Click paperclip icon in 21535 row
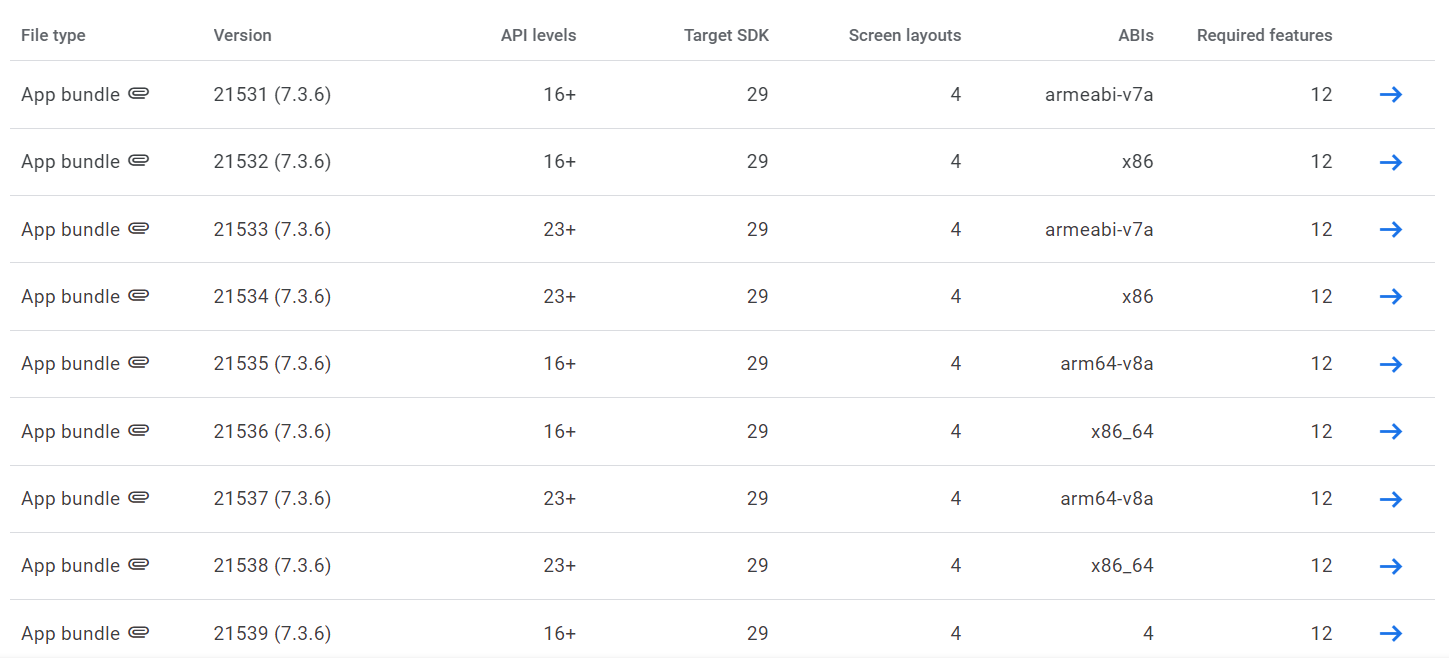The width and height of the screenshot is (1449, 658). pyautogui.click(x=139, y=363)
